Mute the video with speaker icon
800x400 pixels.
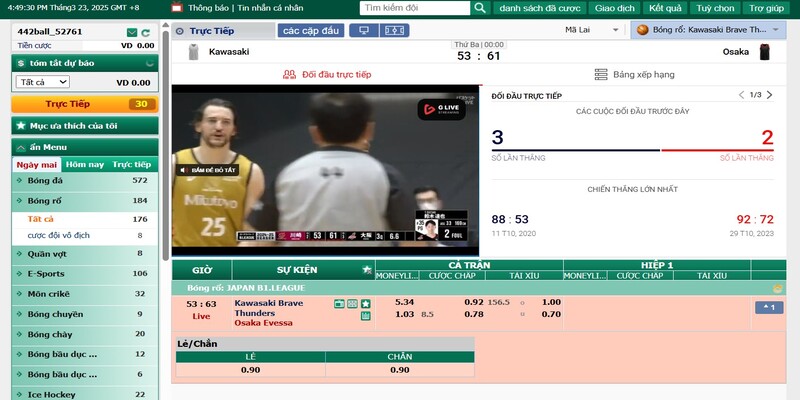(184, 170)
